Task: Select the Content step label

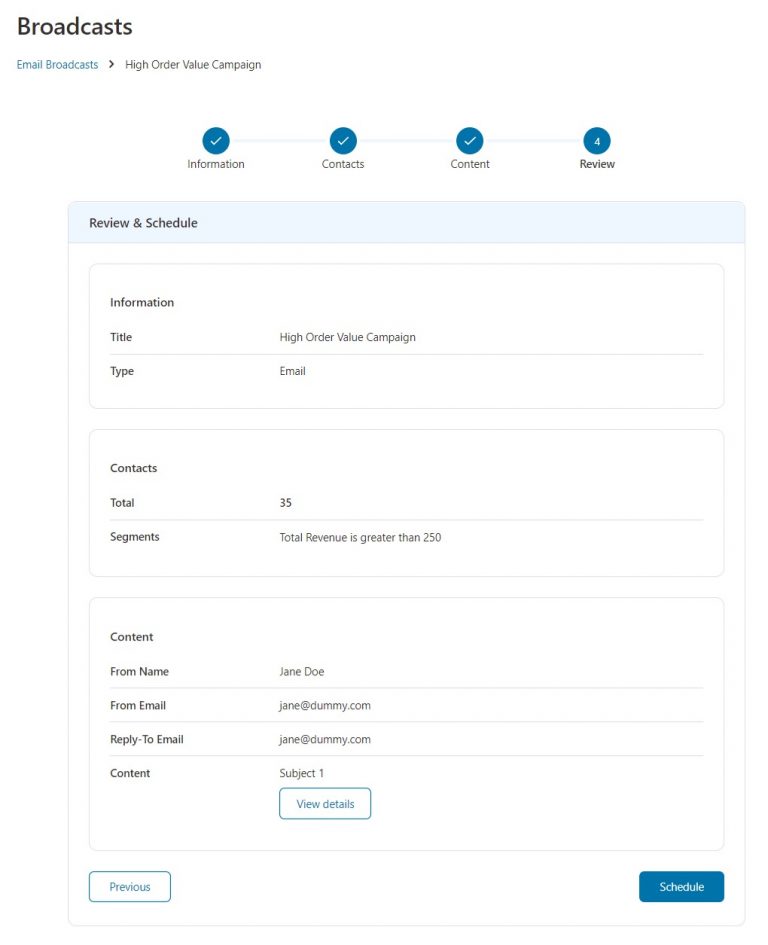Action: [470, 164]
